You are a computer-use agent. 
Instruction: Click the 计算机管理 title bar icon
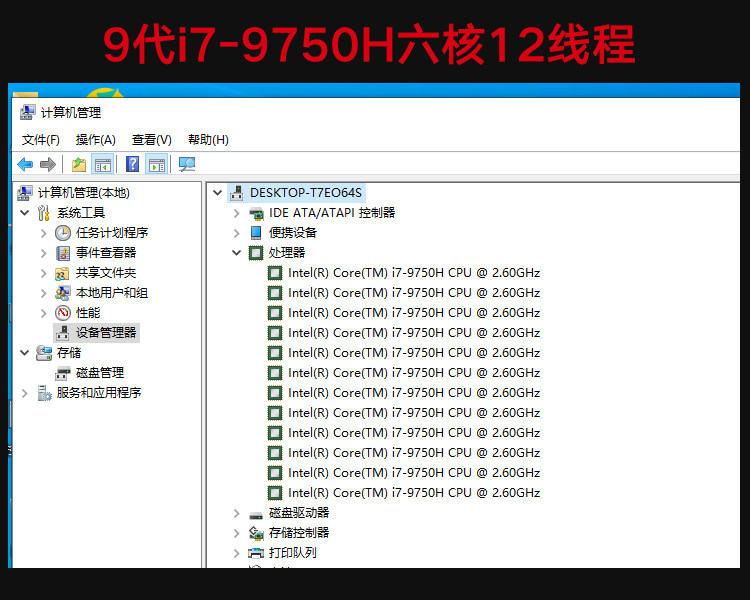coord(27,112)
